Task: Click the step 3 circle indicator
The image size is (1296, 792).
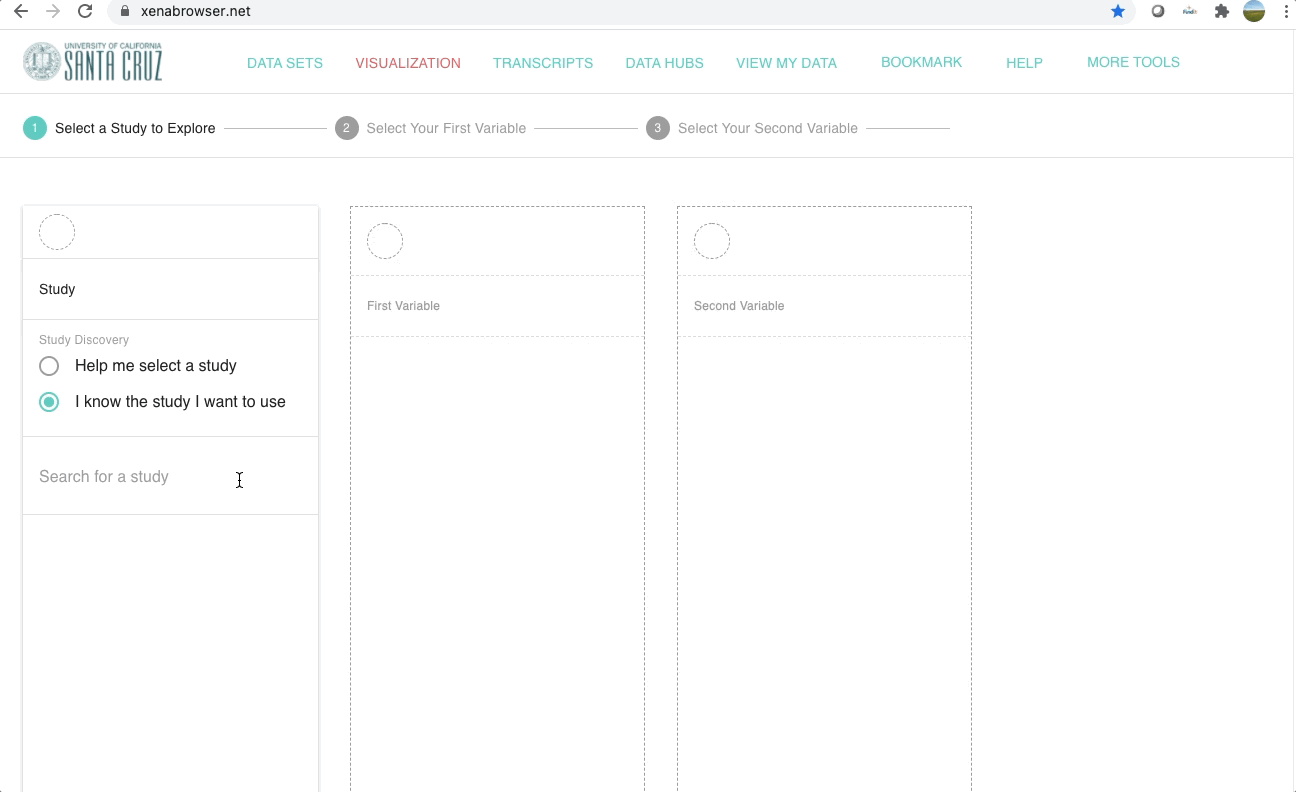Action: [657, 128]
